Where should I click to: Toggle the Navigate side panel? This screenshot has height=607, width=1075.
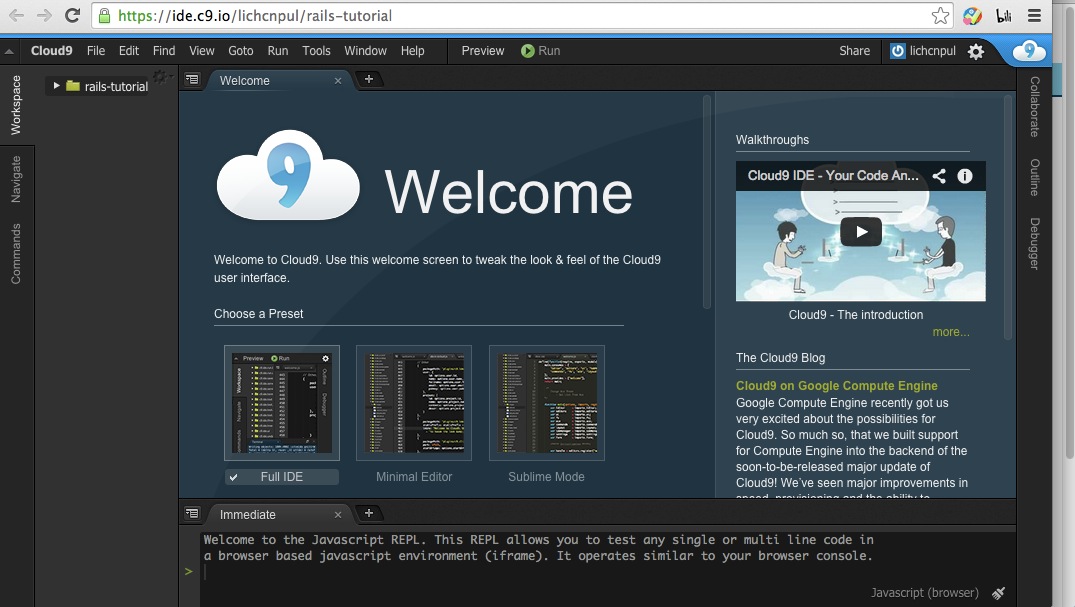coord(16,179)
